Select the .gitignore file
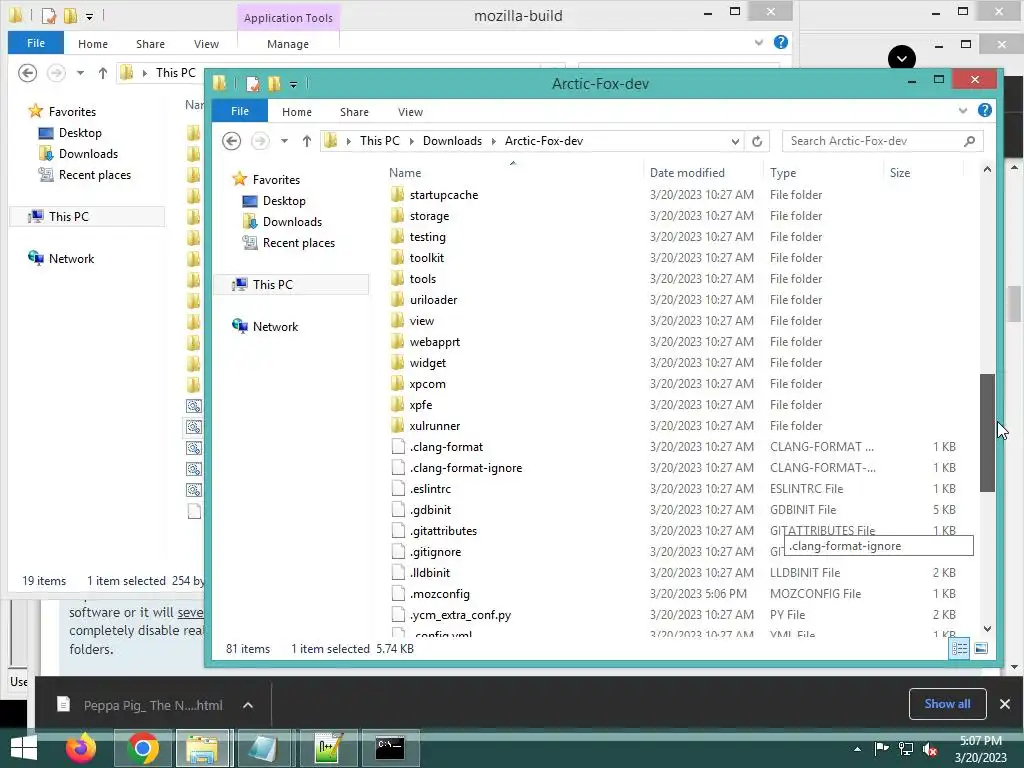The image size is (1024, 768). pos(436,552)
